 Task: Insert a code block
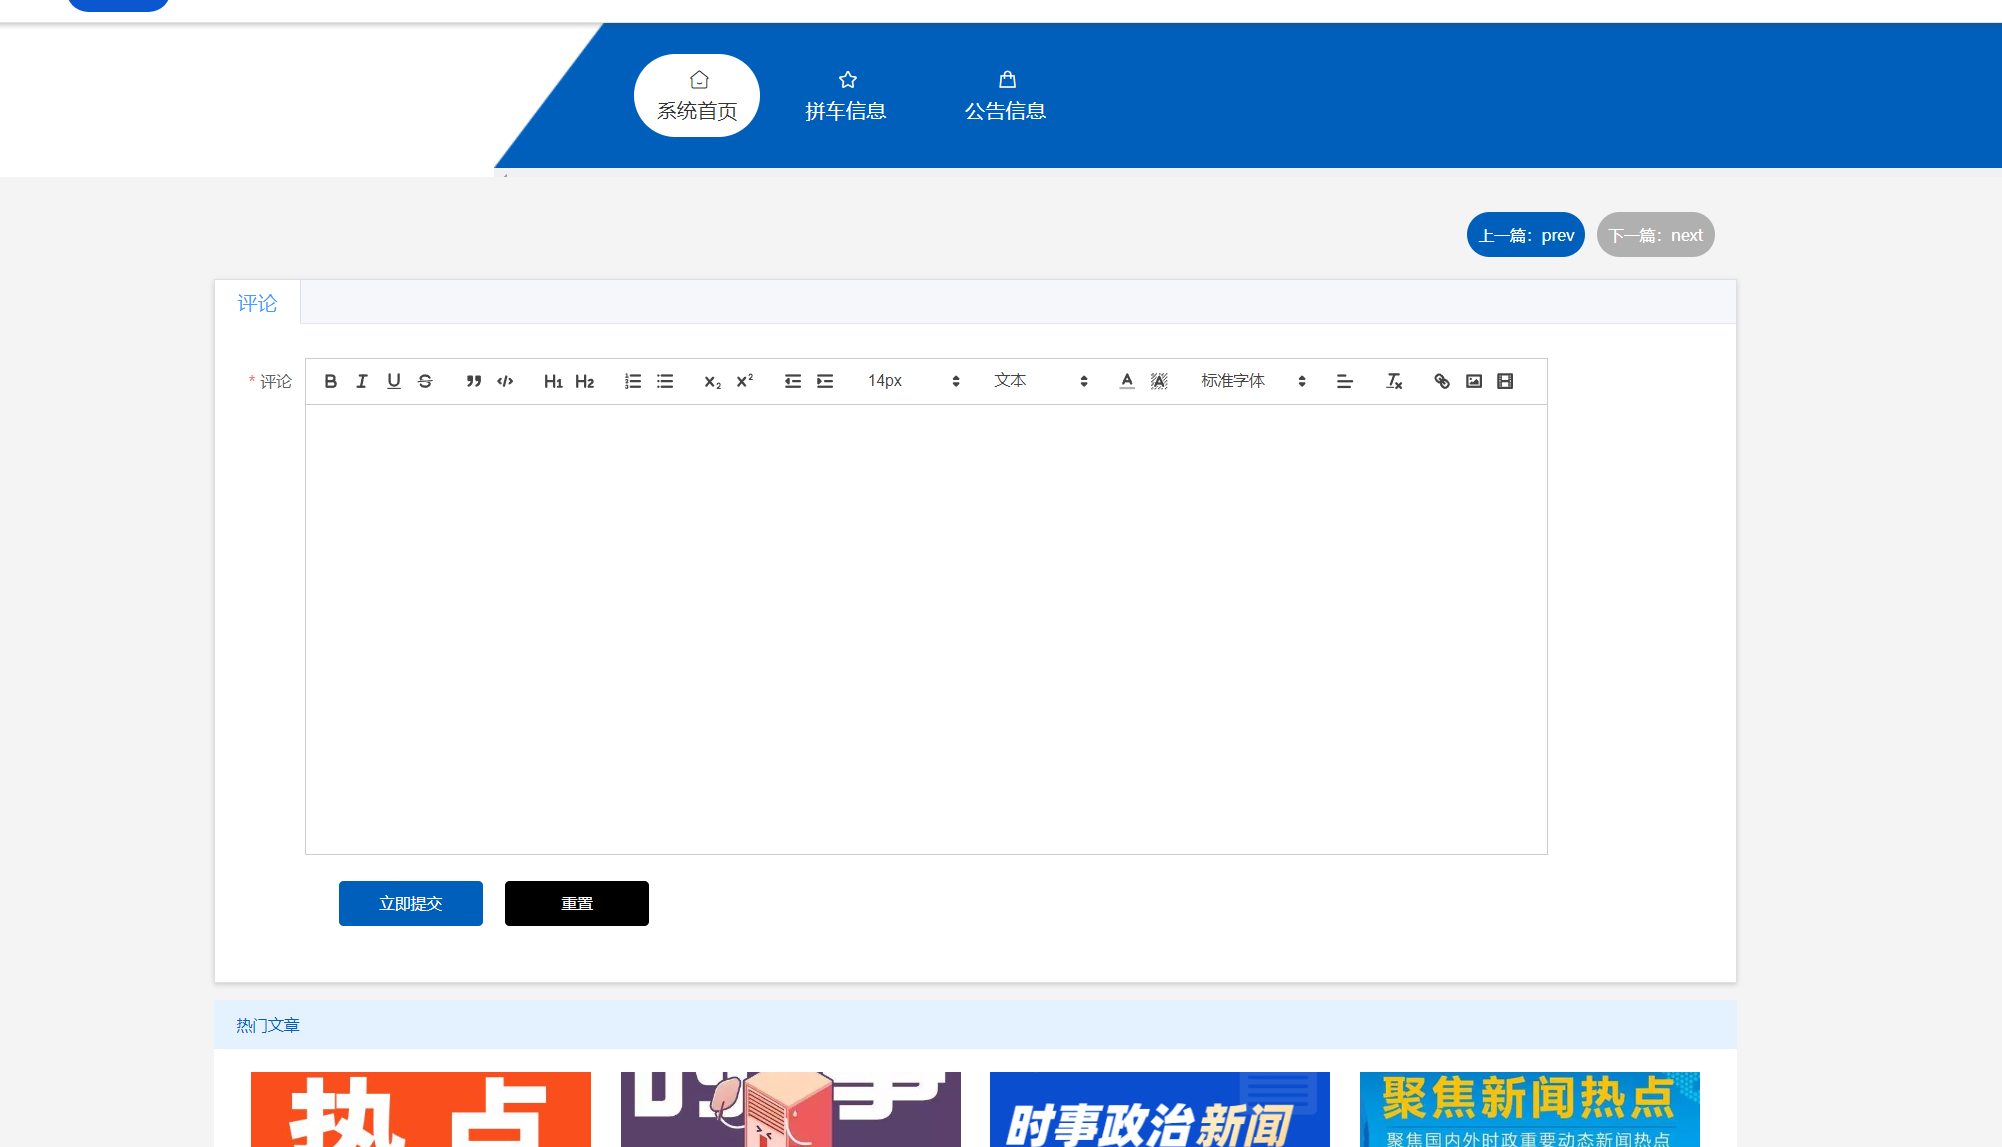pos(504,381)
